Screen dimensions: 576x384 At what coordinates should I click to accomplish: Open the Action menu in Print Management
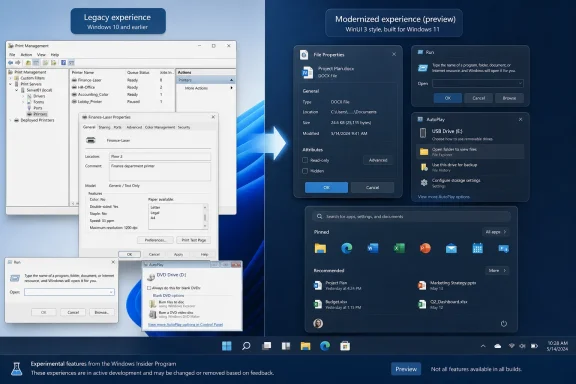tap(26, 55)
